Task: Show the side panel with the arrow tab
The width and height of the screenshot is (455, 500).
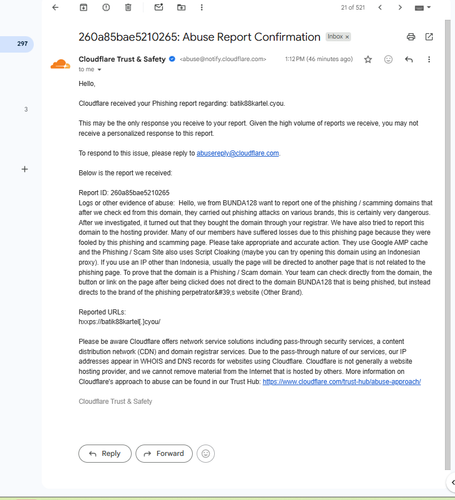Action: tap(452, 482)
